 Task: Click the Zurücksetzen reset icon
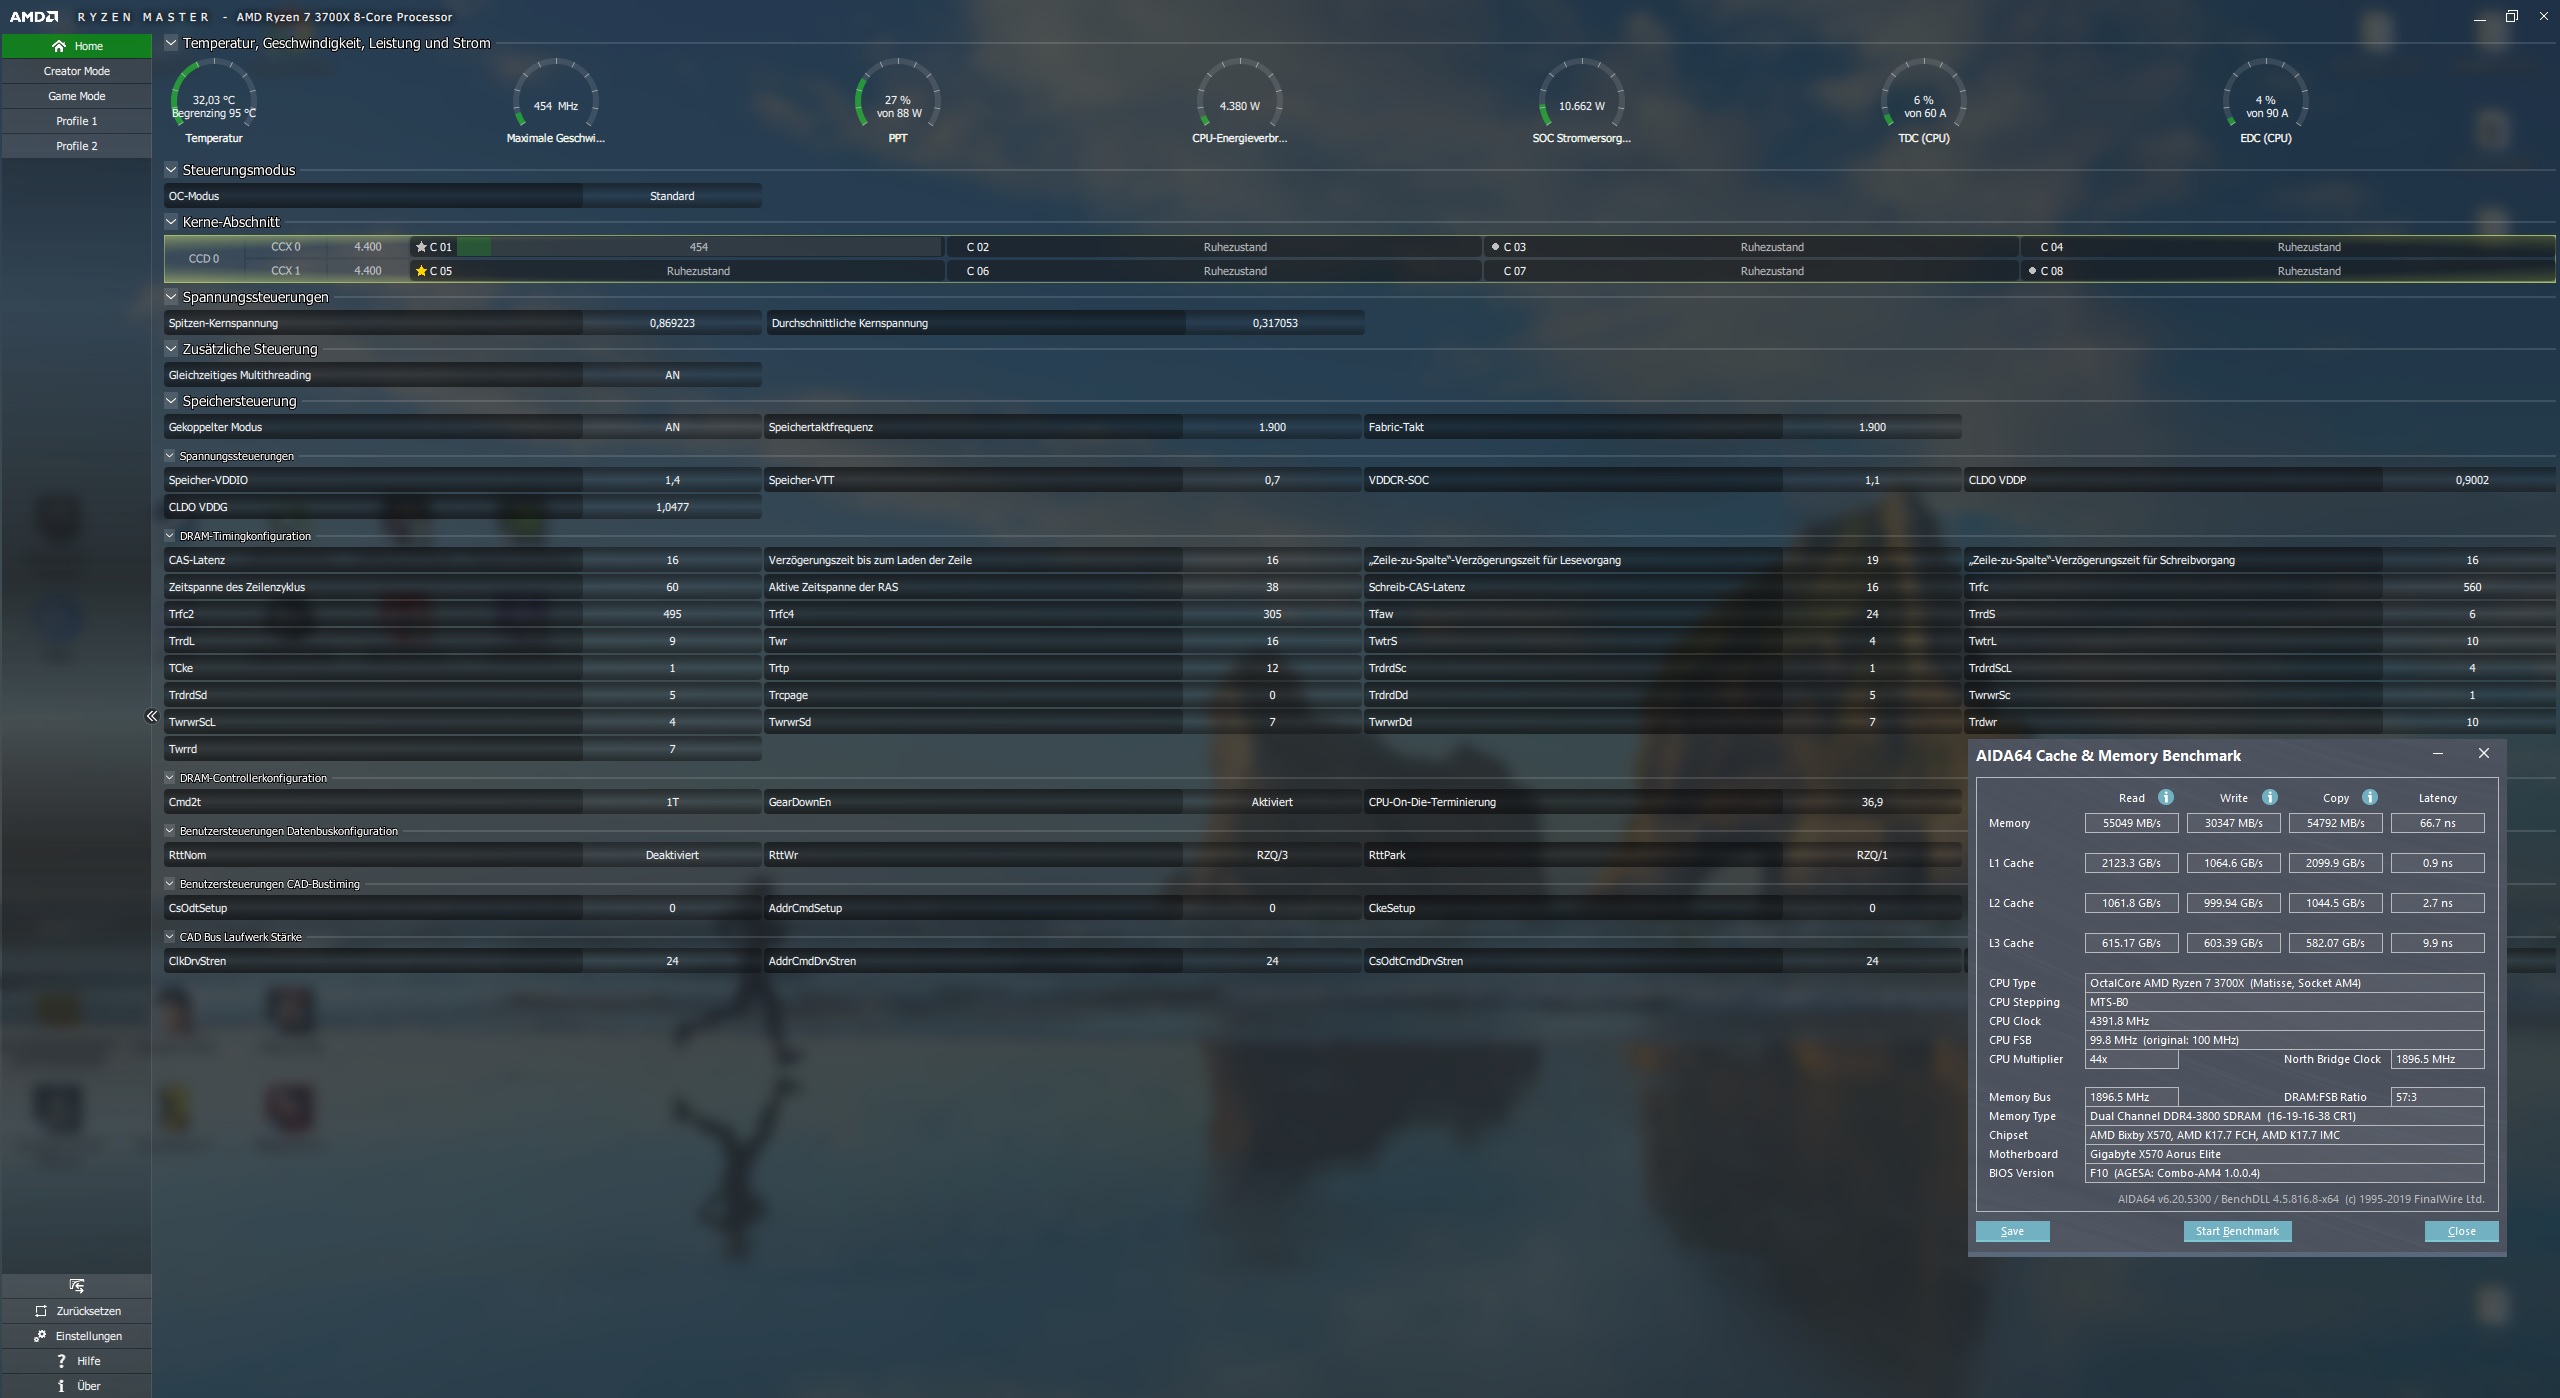point(41,1311)
